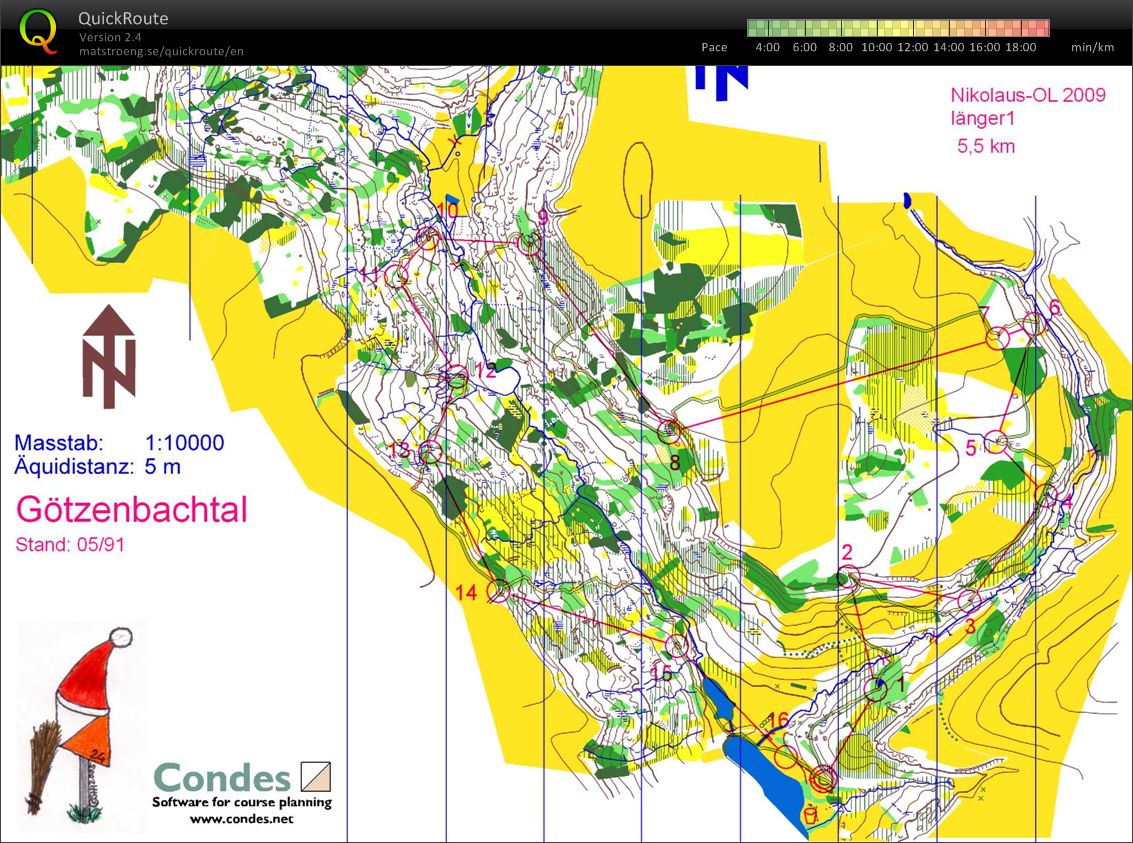Click the QuickRoute Q logo

39,31
